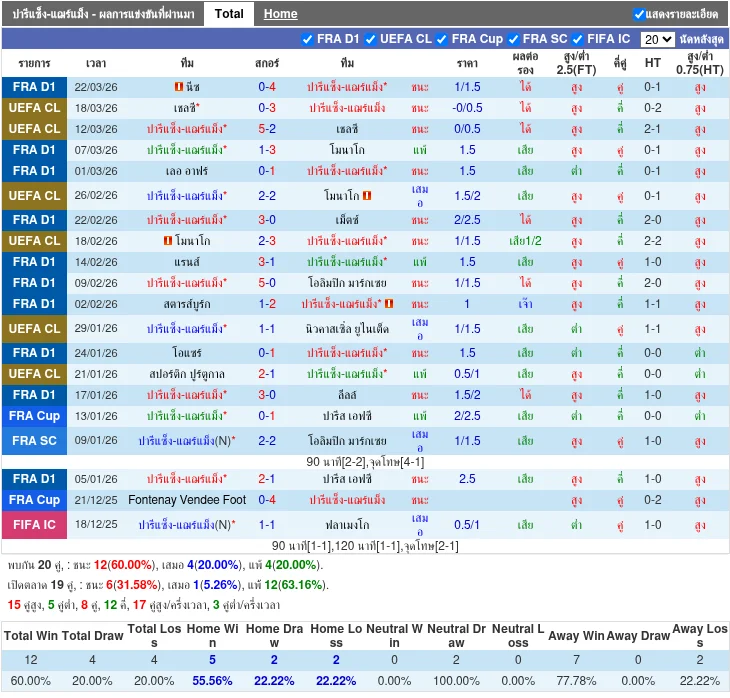Click UEFA CL badge on 18/03/26 row
730x698 pixels.
pyautogui.click(x=35, y=108)
